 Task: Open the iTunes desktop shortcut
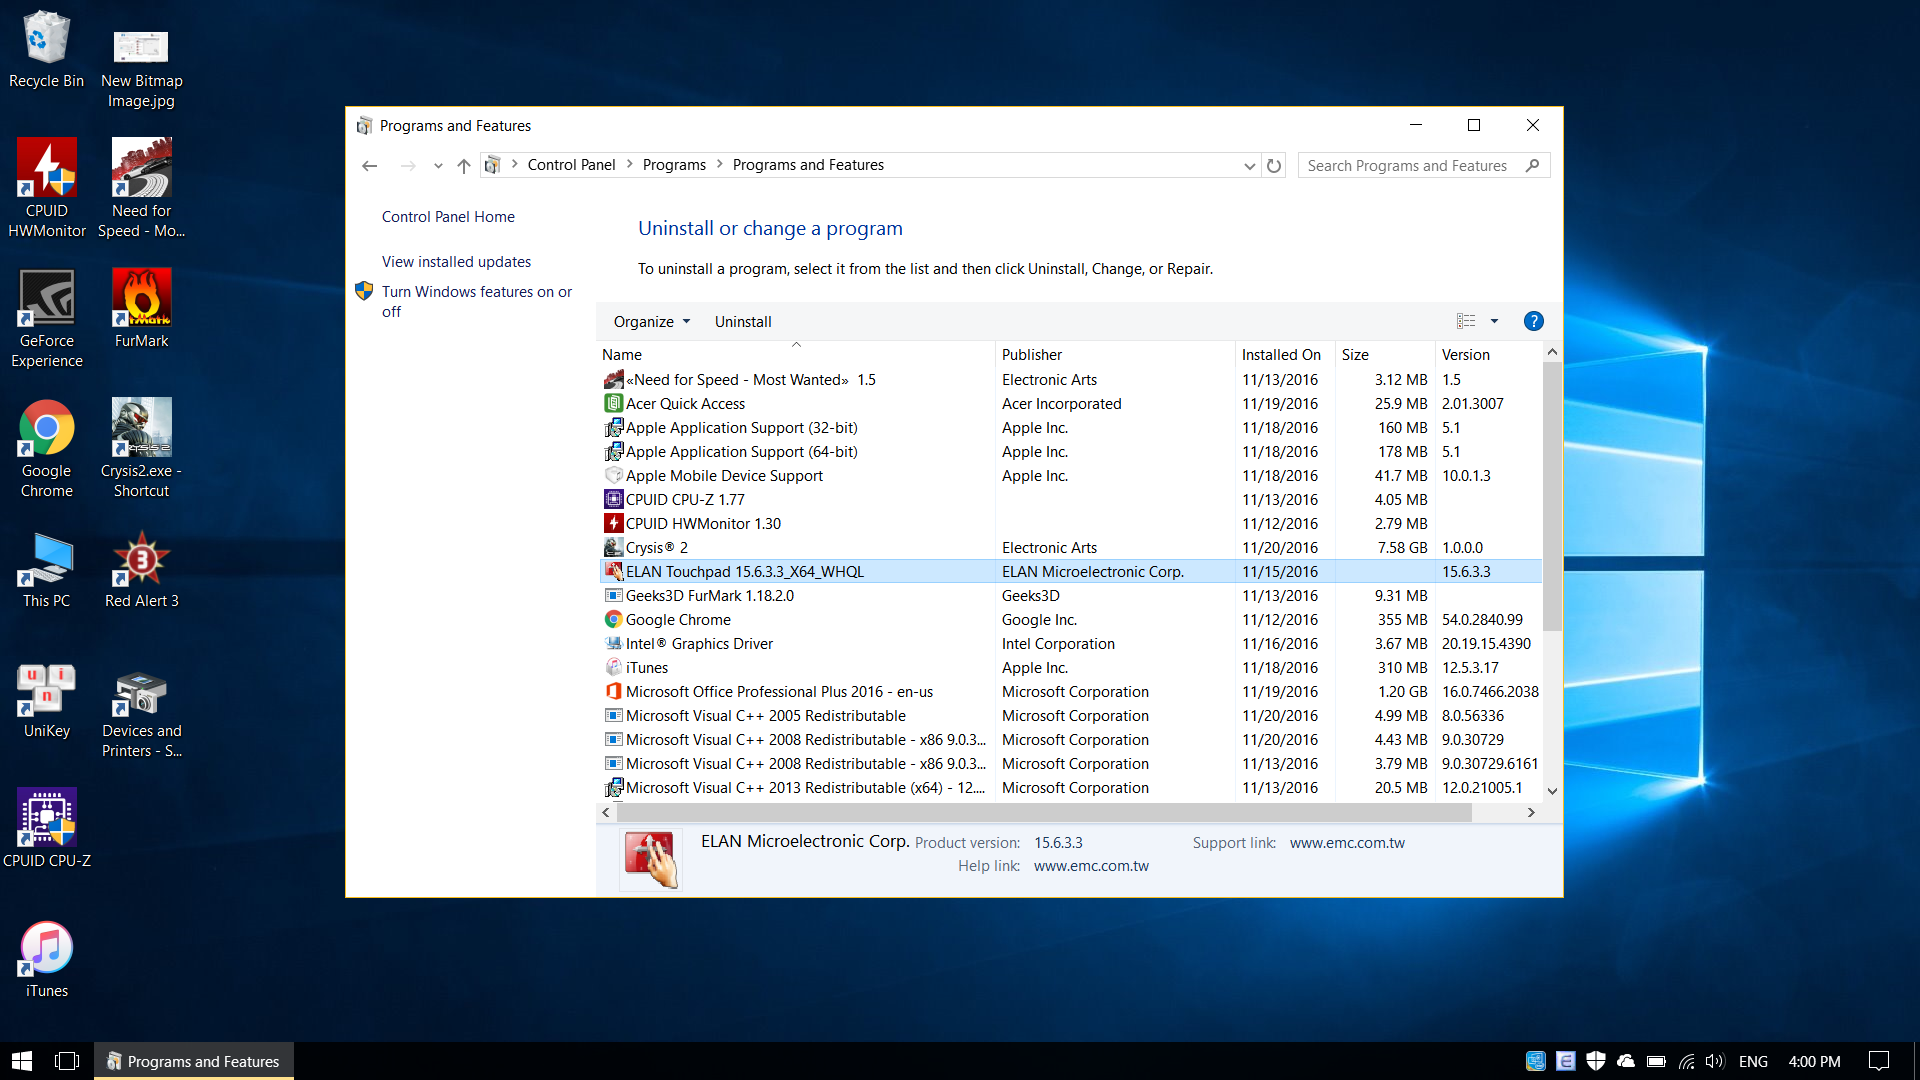coord(46,958)
